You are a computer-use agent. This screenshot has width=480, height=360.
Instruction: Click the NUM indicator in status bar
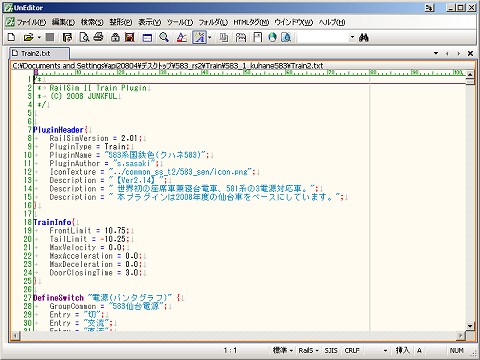[x=456, y=350]
